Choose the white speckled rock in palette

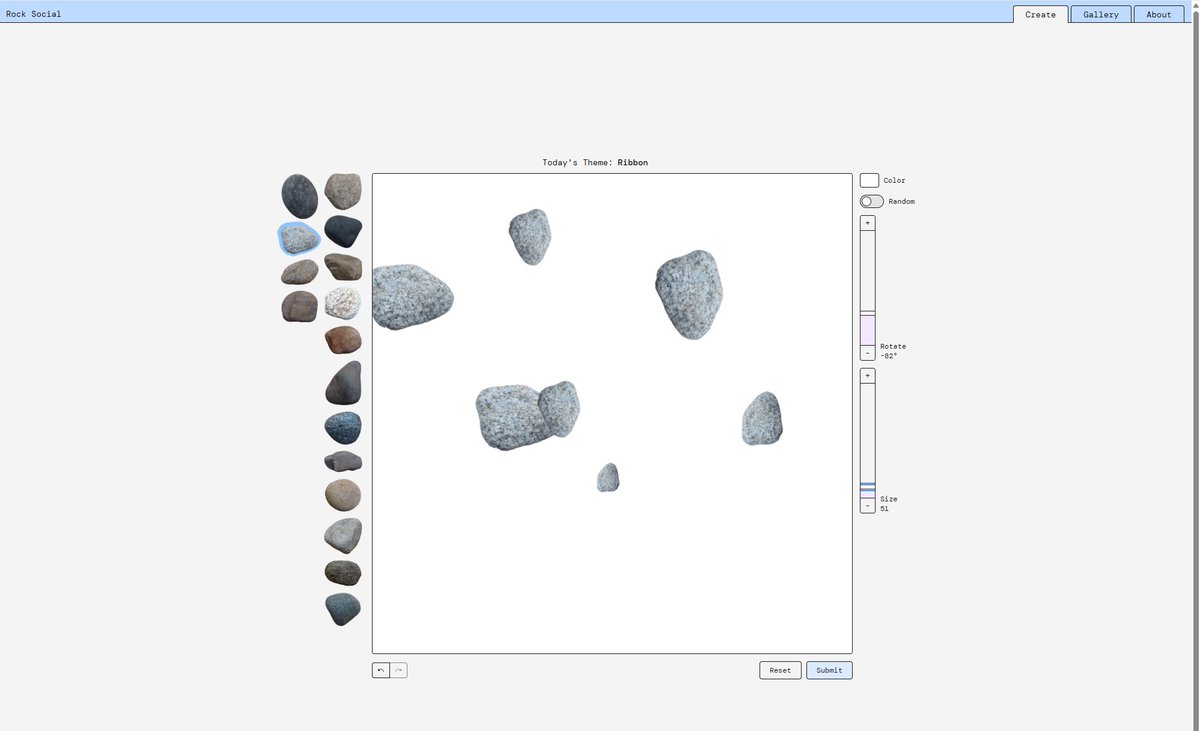343,303
